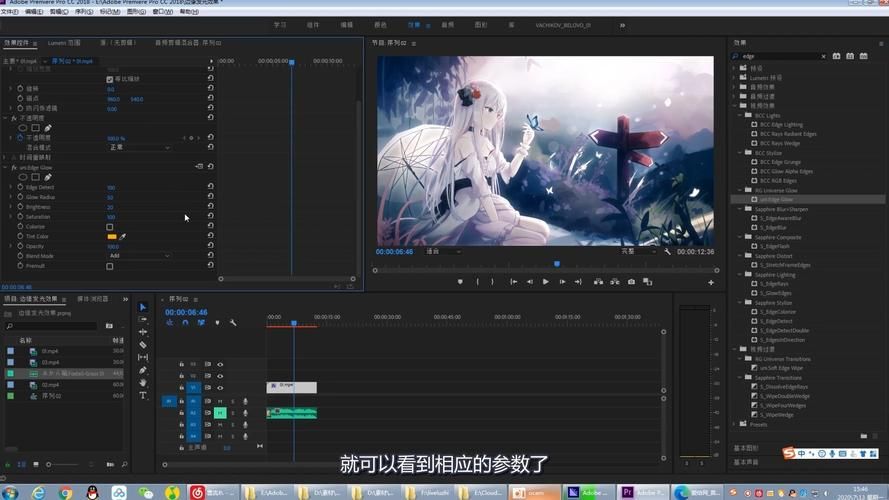Viewport: 889px width, 500px height.
Task: Play the sequence in Program monitor
Action: [x=545, y=282]
